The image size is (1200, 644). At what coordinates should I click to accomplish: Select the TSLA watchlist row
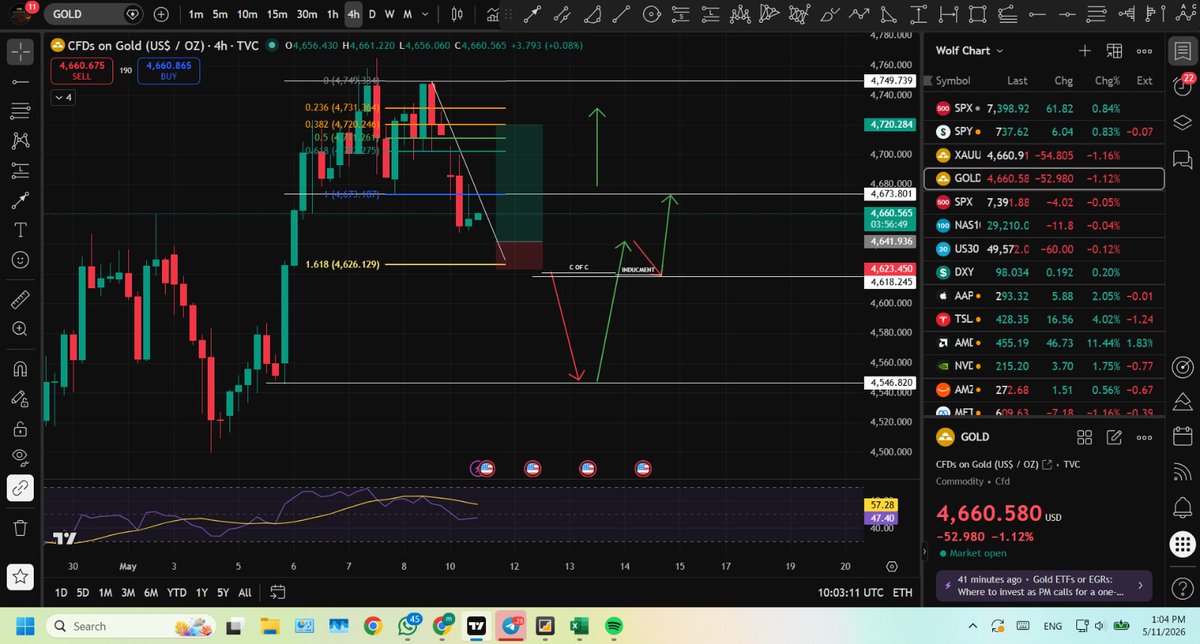click(x=1044, y=319)
